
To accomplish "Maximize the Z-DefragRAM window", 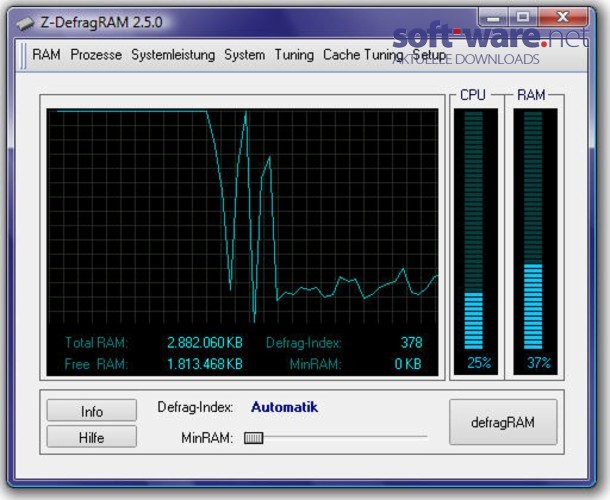I will tap(523, 17).
